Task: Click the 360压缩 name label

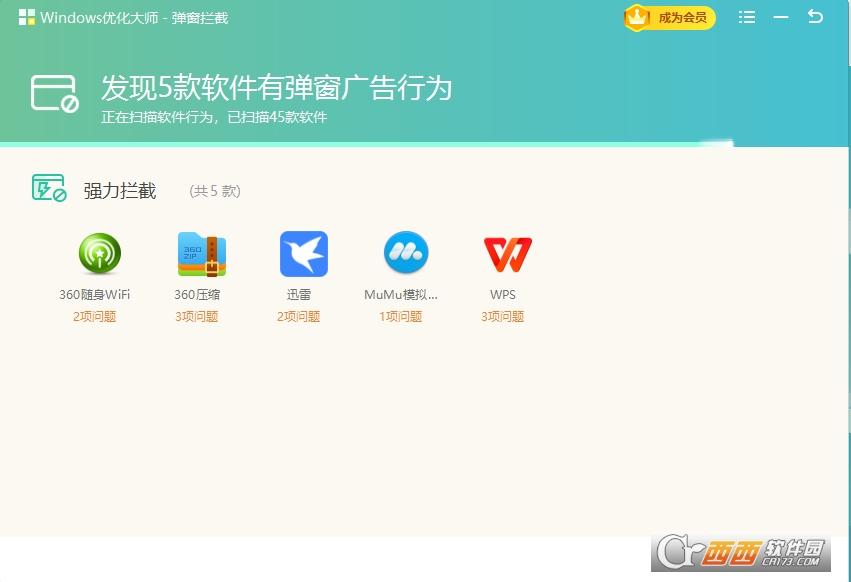Action: (197, 295)
